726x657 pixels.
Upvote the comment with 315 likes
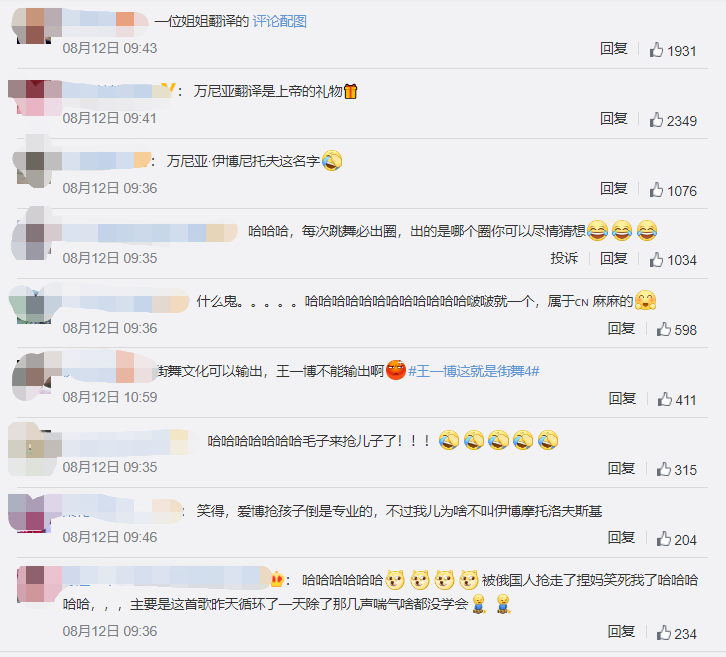tap(663, 469)
